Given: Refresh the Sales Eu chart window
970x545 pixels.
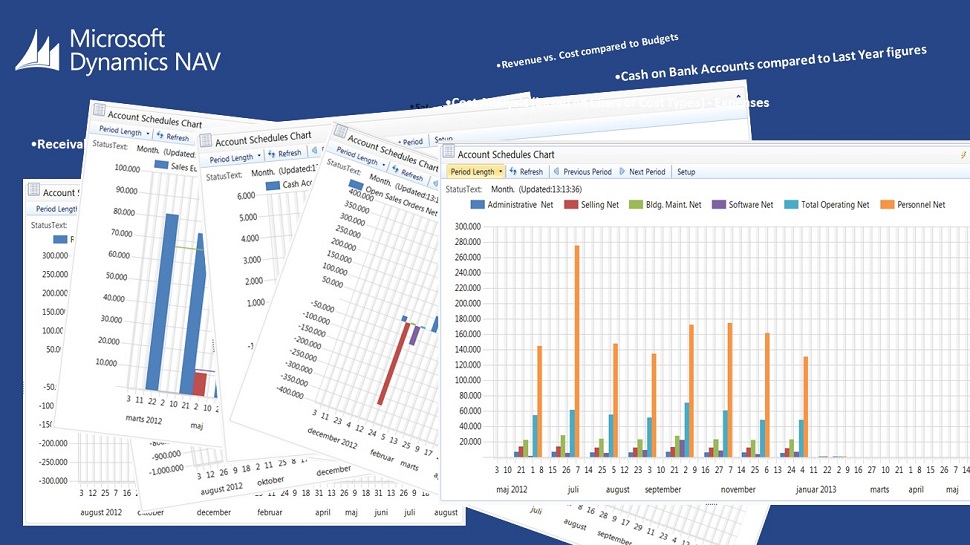Looking at the screenshot, I should [x=173, y=136].
